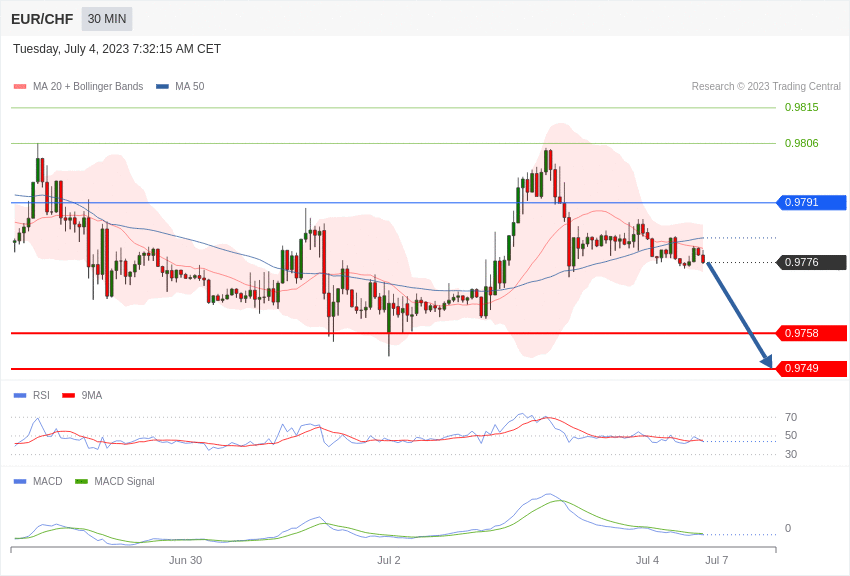Click the 'MA 50' legend label
Viewport: 850px width, 576px height.
pyautogui.click(x=190, y=87)
